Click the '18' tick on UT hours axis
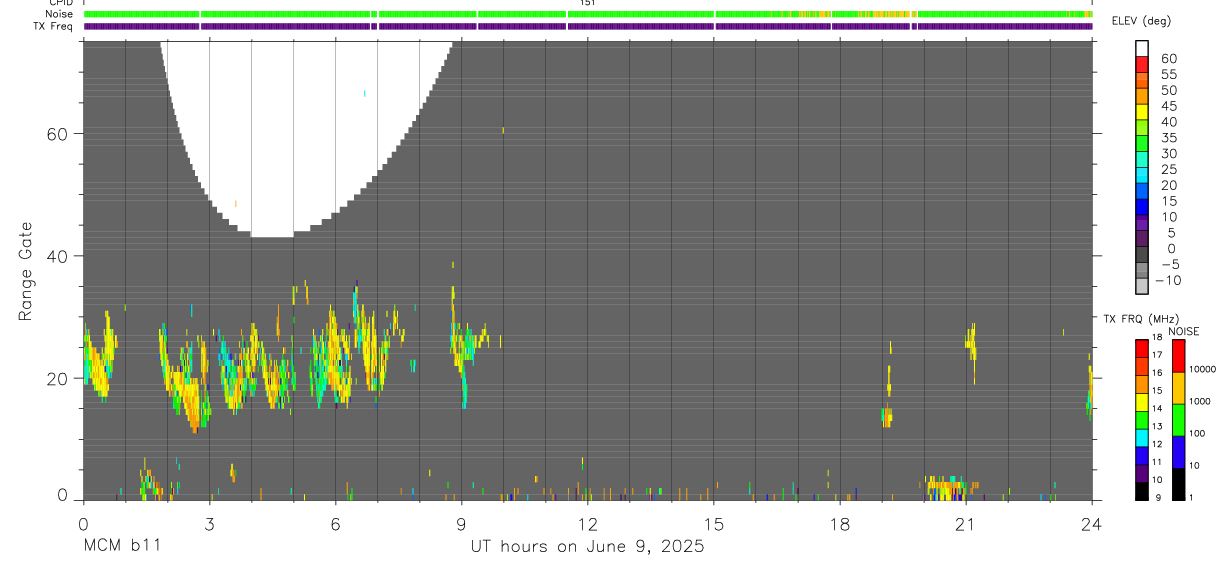Image resolution: width=1228 pixels, height=567 pixels. tap(839, 523)
